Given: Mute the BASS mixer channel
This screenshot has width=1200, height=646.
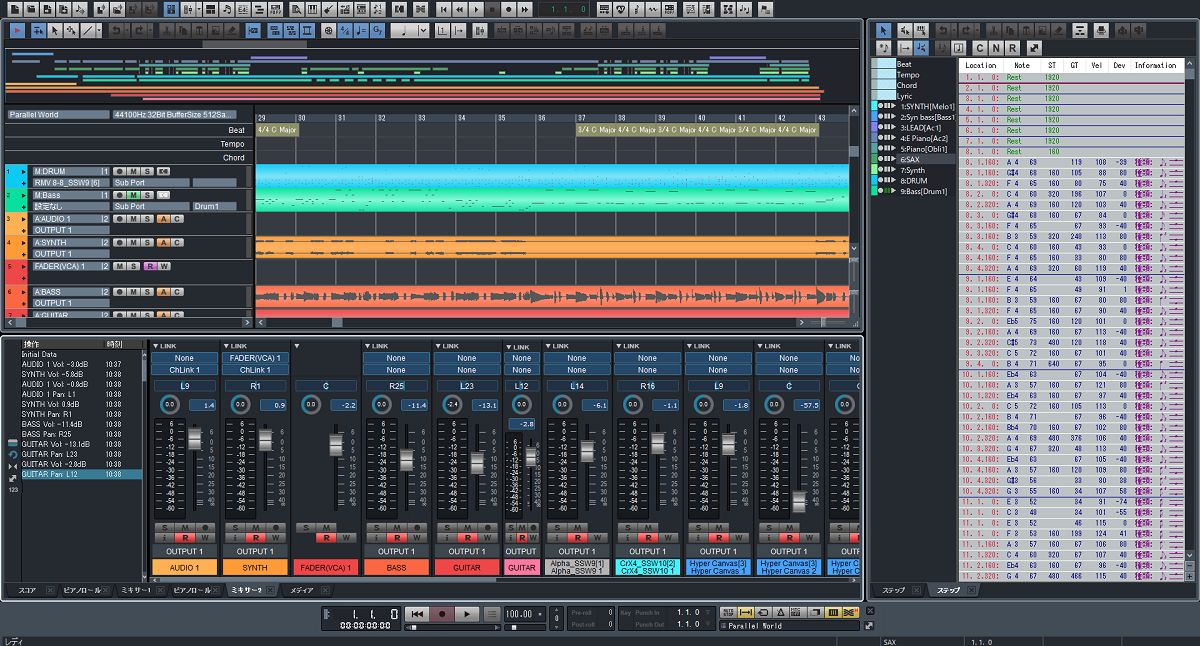Looking at the screenshot, I should (x=397, y=528).
